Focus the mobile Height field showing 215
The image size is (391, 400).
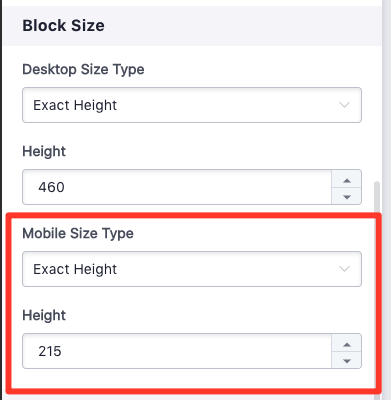[x=177, y=351]
